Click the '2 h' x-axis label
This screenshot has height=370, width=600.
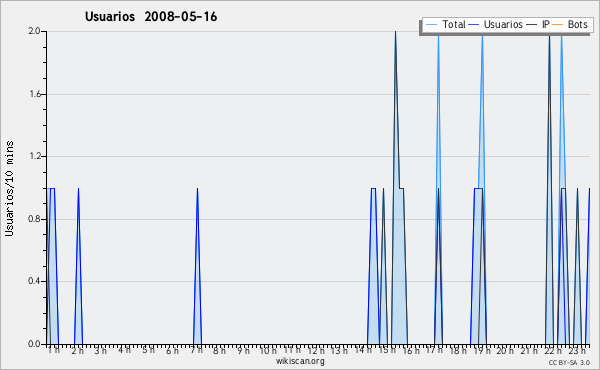77,350
